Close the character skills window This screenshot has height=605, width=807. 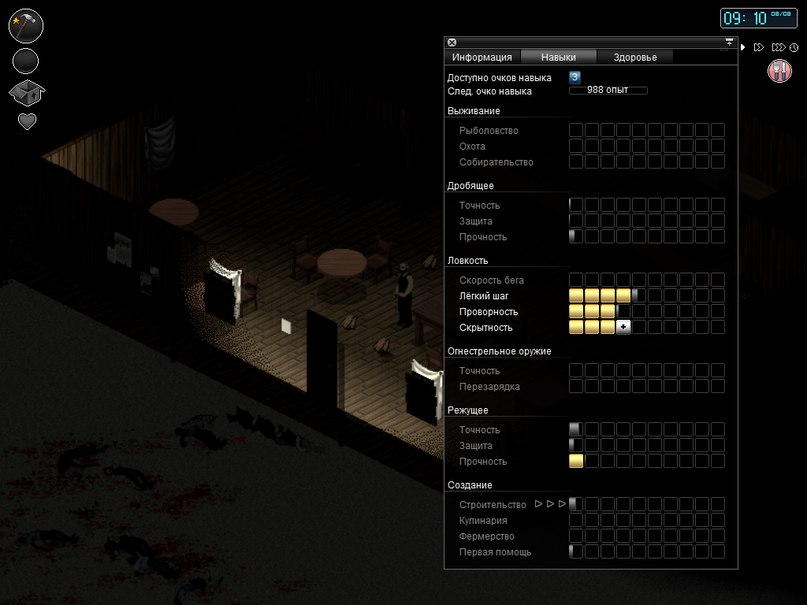pyautogui.click(x=452, y=42)
